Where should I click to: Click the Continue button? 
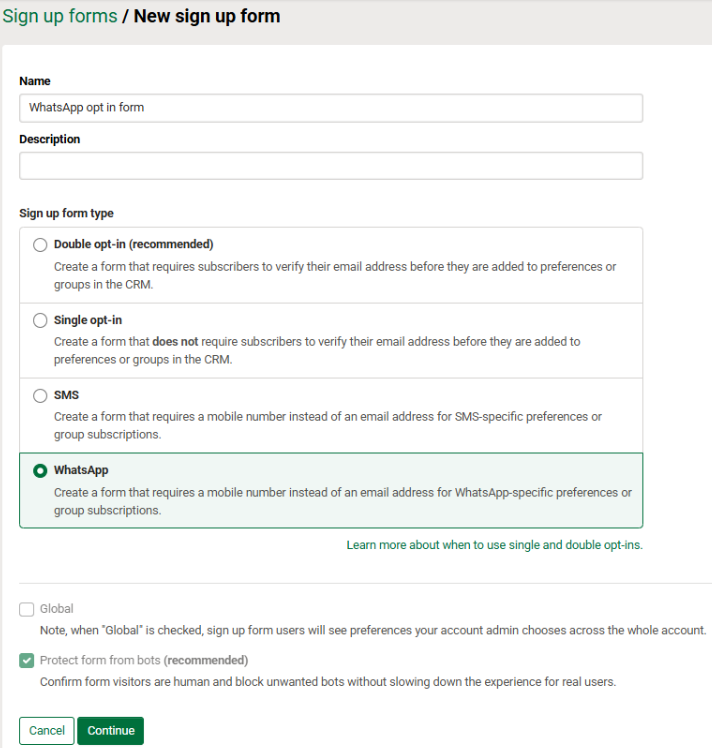pyautogui.click(x=111, y=730)
